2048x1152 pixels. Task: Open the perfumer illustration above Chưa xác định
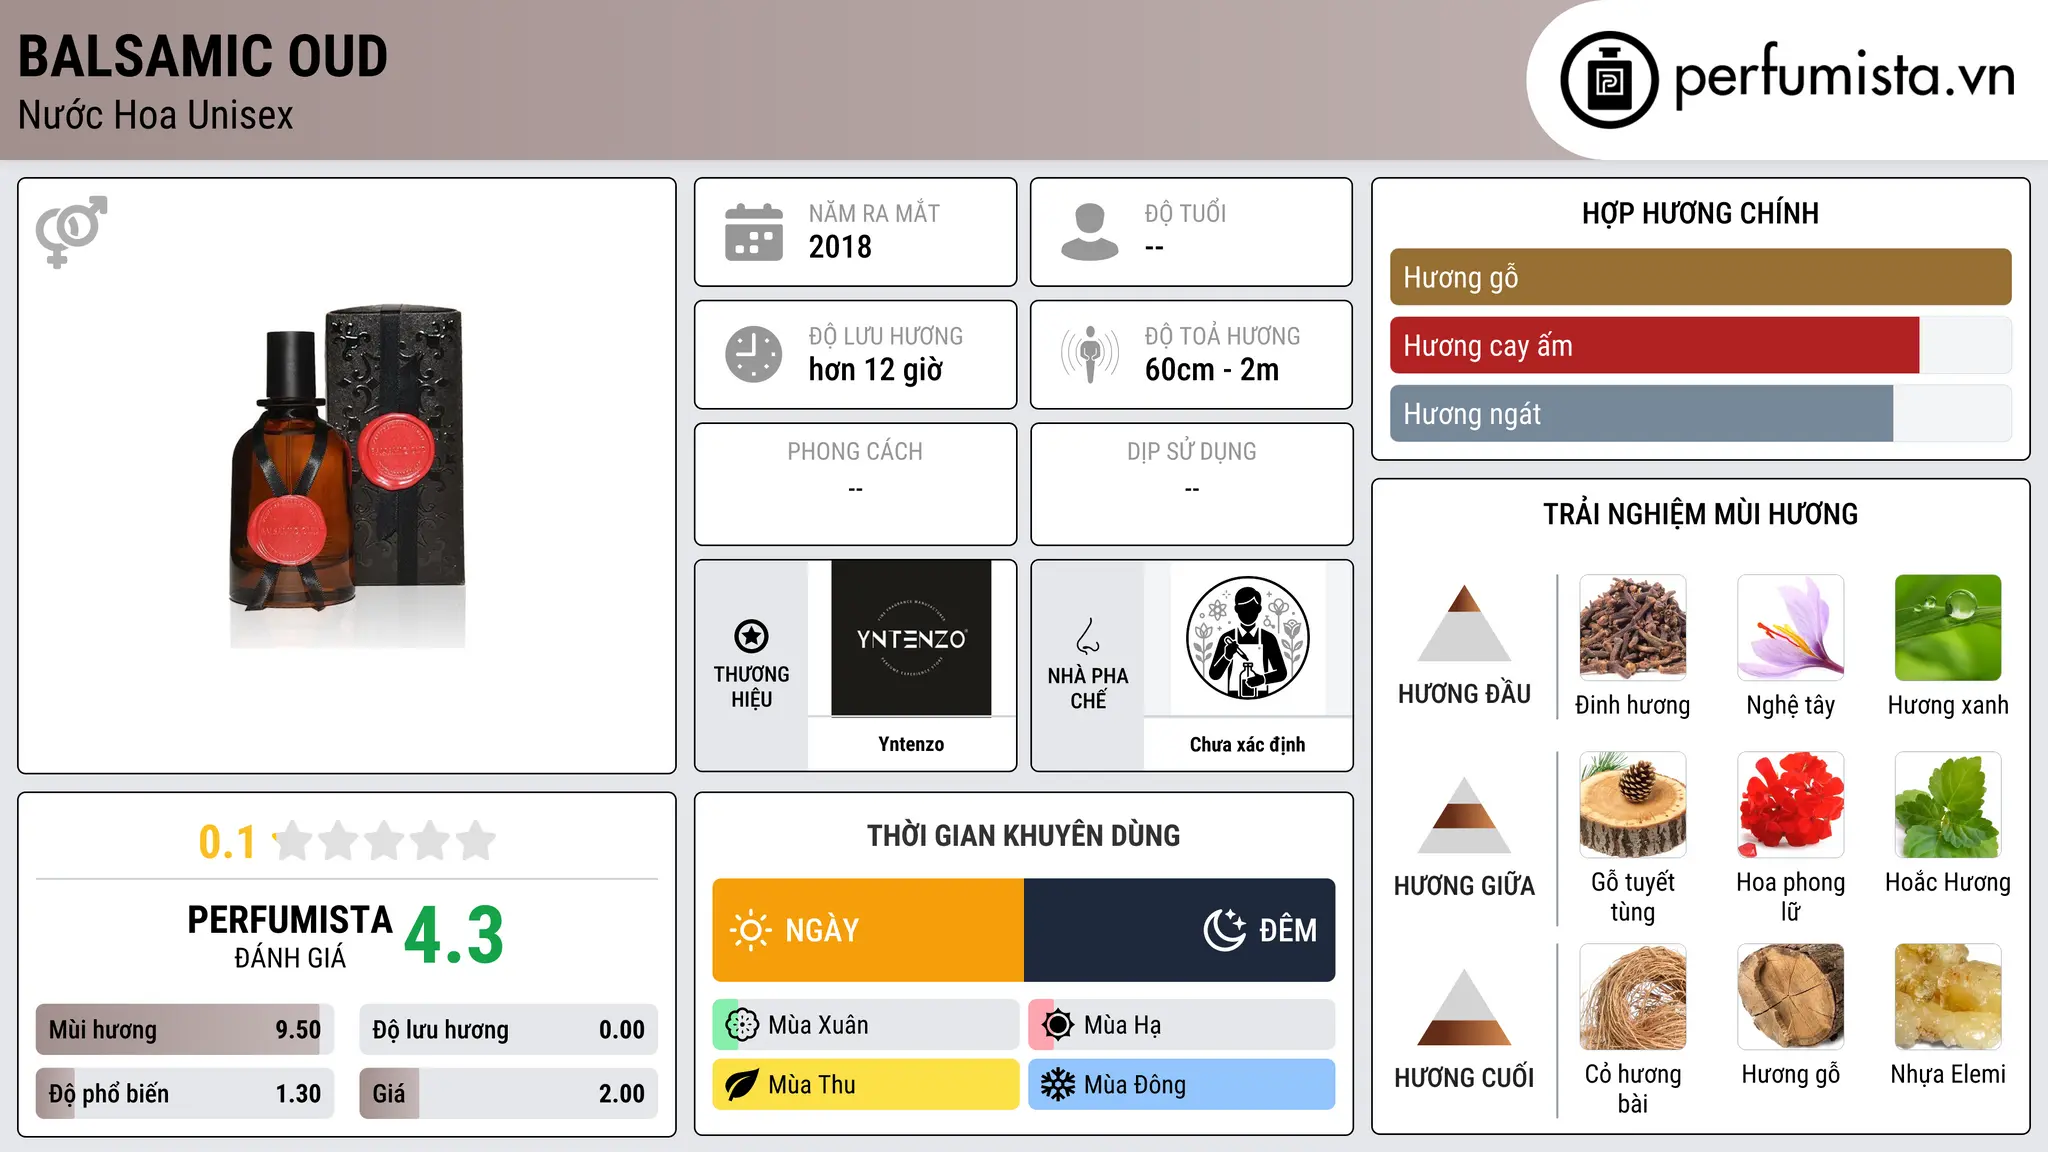[x=1247, y=638]
